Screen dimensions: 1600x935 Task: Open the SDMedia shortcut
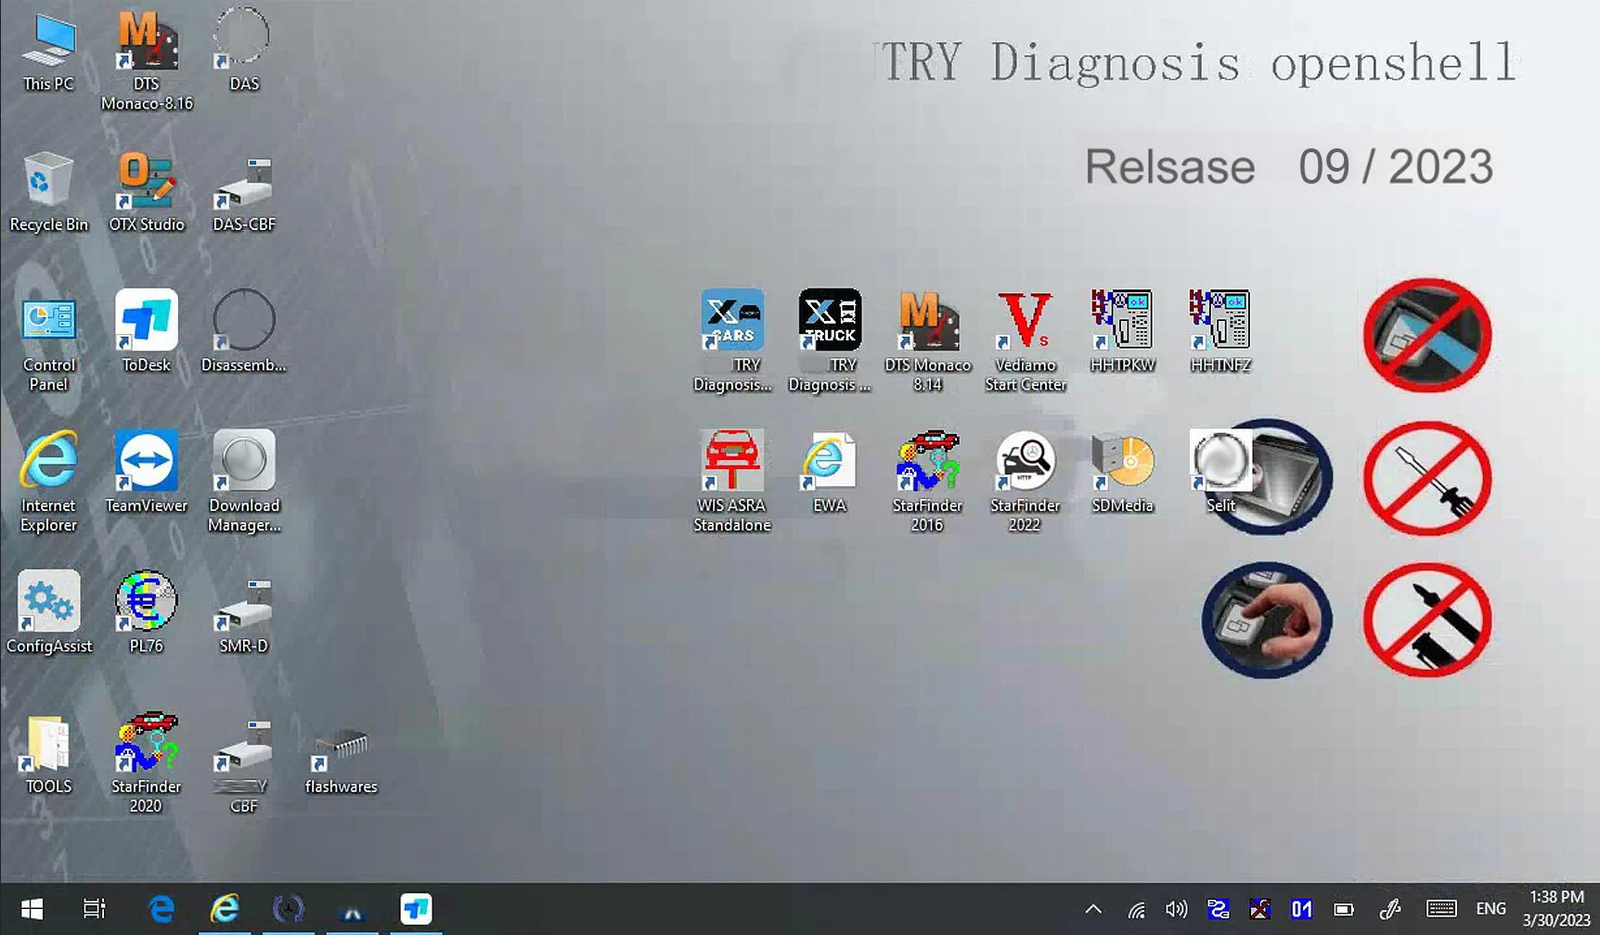pos(1122,471)
